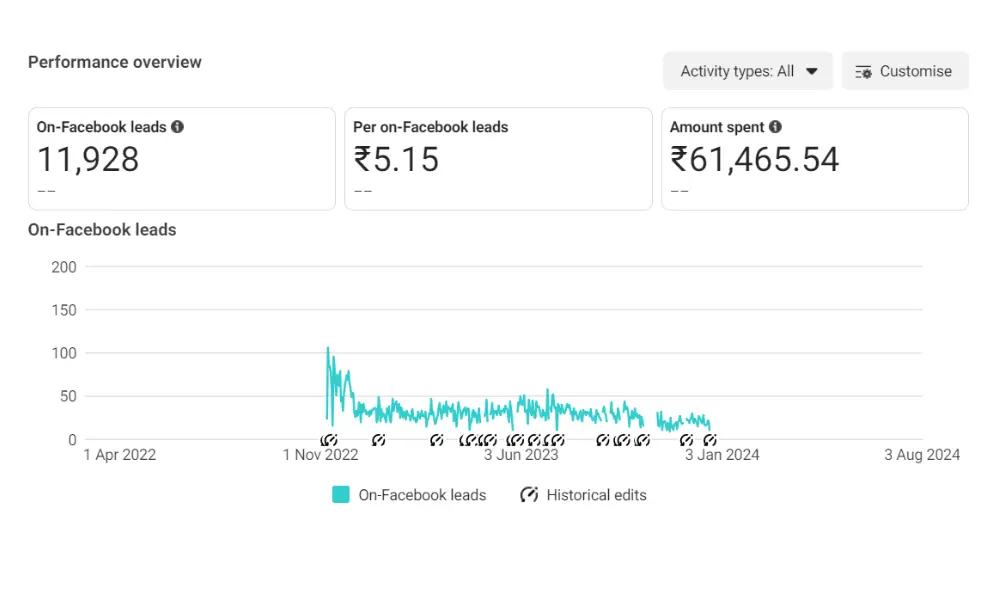Select the Per on-Facebook leads card
Viewport: 1000px width, 600px height.
pos(498,159)
